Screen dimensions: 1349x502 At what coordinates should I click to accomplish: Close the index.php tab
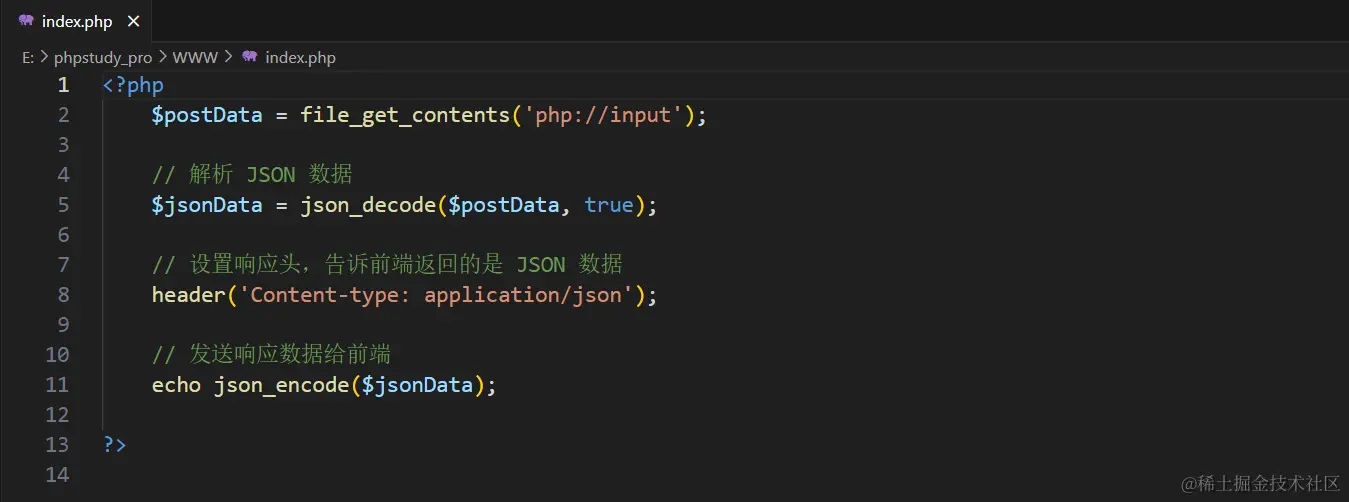pyautogui.click(x=134, y=21)
